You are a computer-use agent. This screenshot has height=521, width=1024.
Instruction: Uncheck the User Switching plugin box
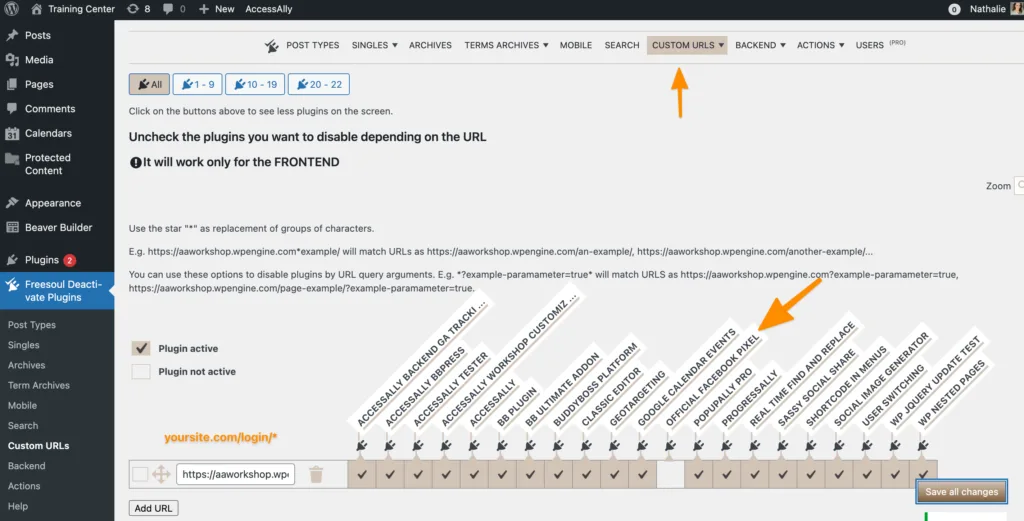(x=867, y=475)
